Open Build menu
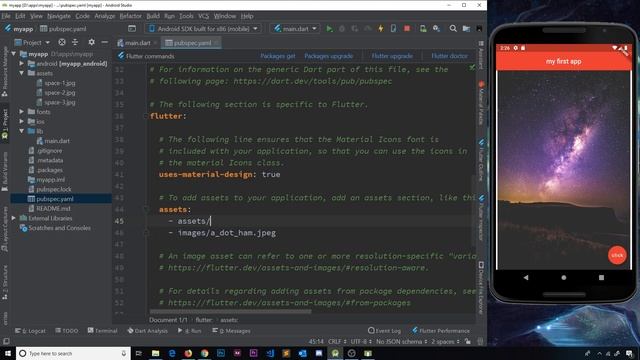Screen dimensions: 640x360 click(153, 16)
